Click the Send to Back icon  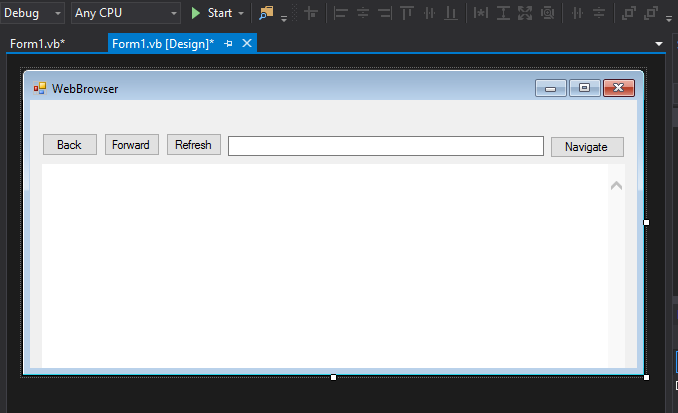point(650,13)
